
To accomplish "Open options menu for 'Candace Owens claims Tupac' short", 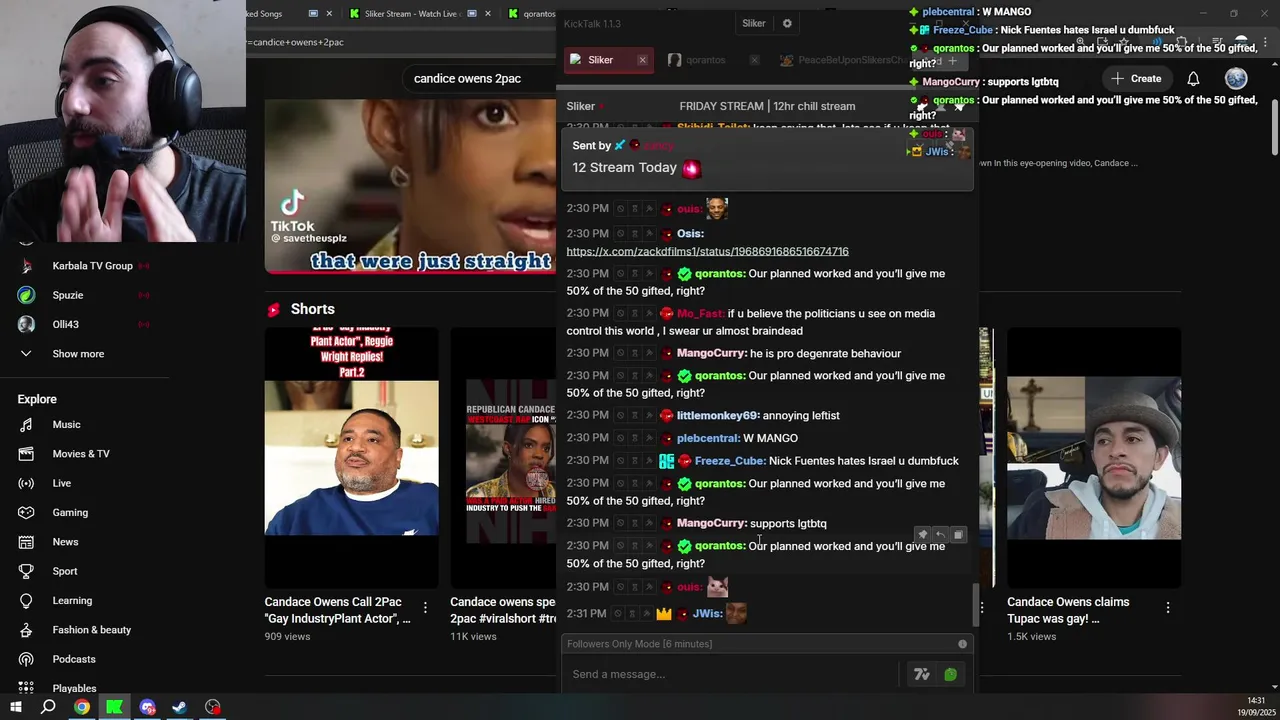I will (1168, 607).
